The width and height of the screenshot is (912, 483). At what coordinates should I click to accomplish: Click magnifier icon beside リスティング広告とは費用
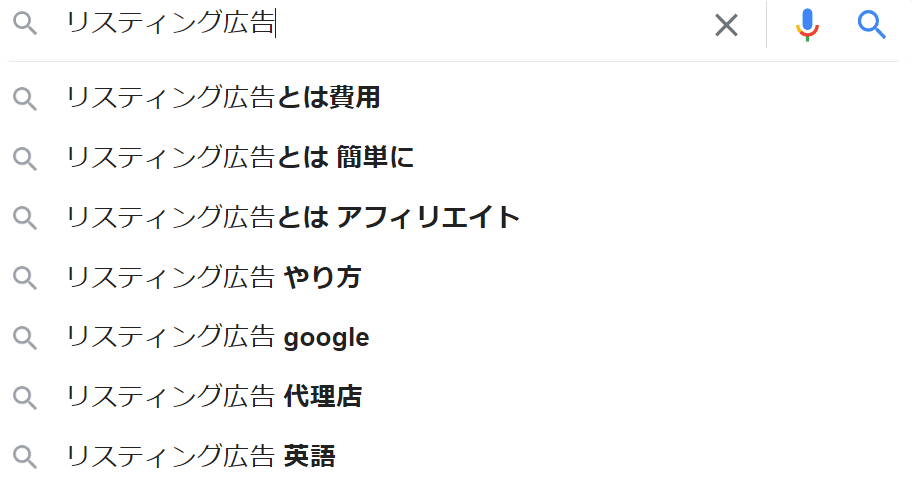pyautogui.click(x=25, y=98)
